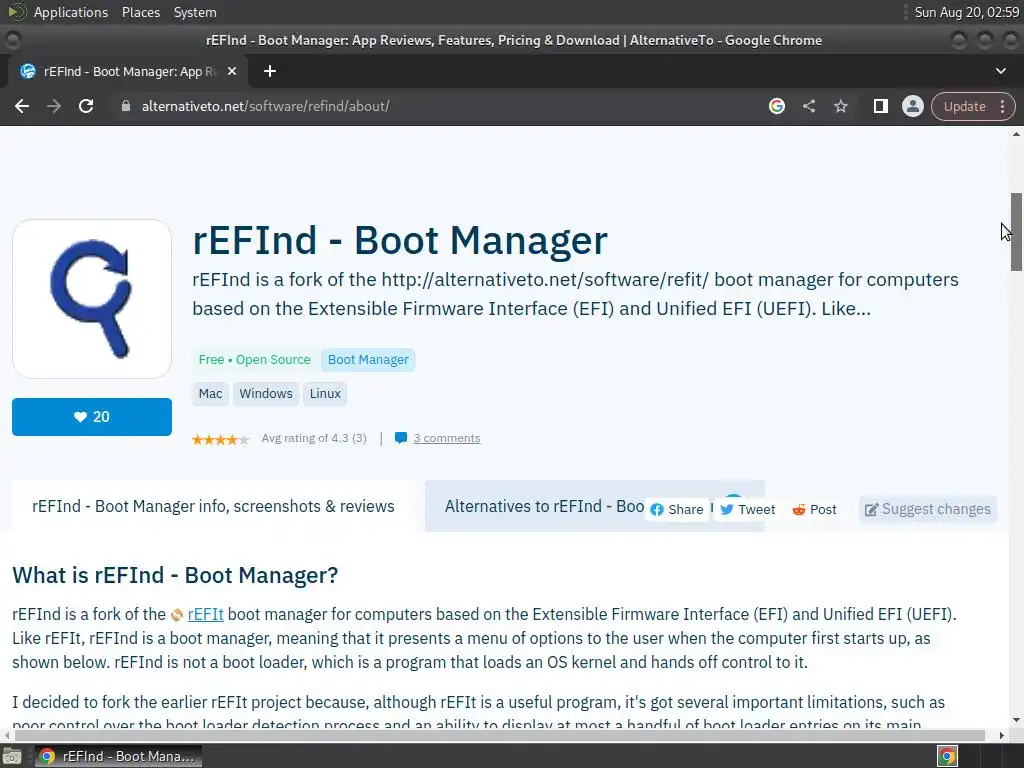Click the Free Open Source label
This screenshot has height=768, width=1024.
[255, 360]
